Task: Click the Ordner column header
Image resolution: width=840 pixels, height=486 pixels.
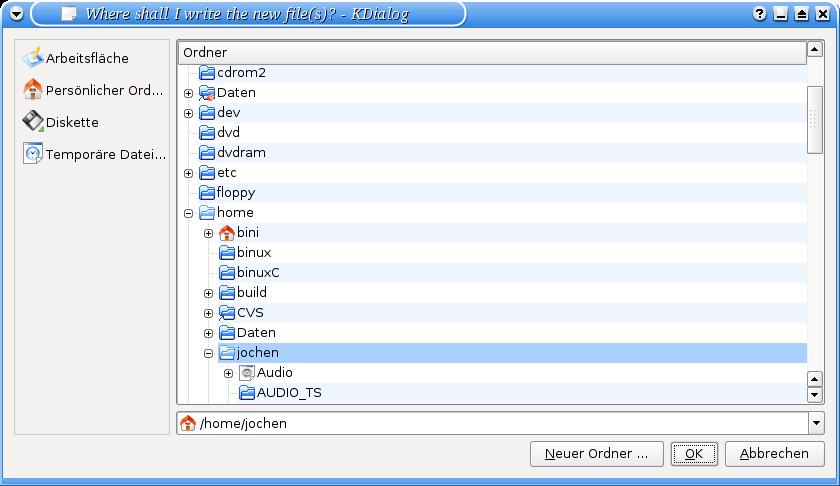Action: pyautogui.click(x=492, y=52)
